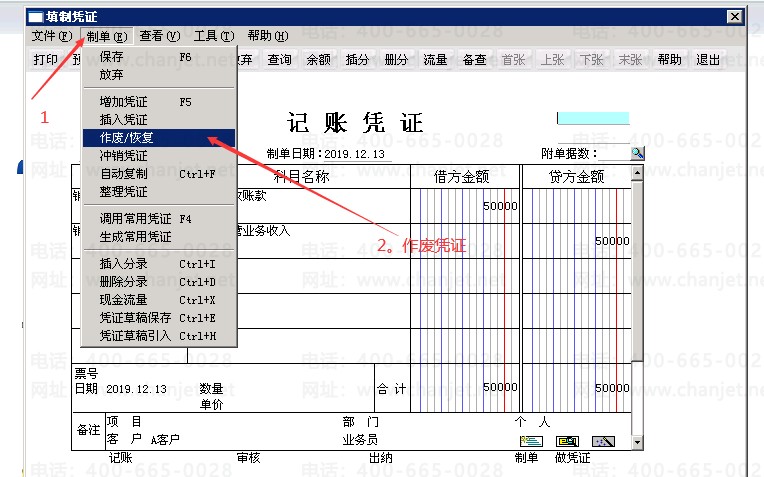
Task: Select 生成常用凭证 menu entry
Action: 159,237
